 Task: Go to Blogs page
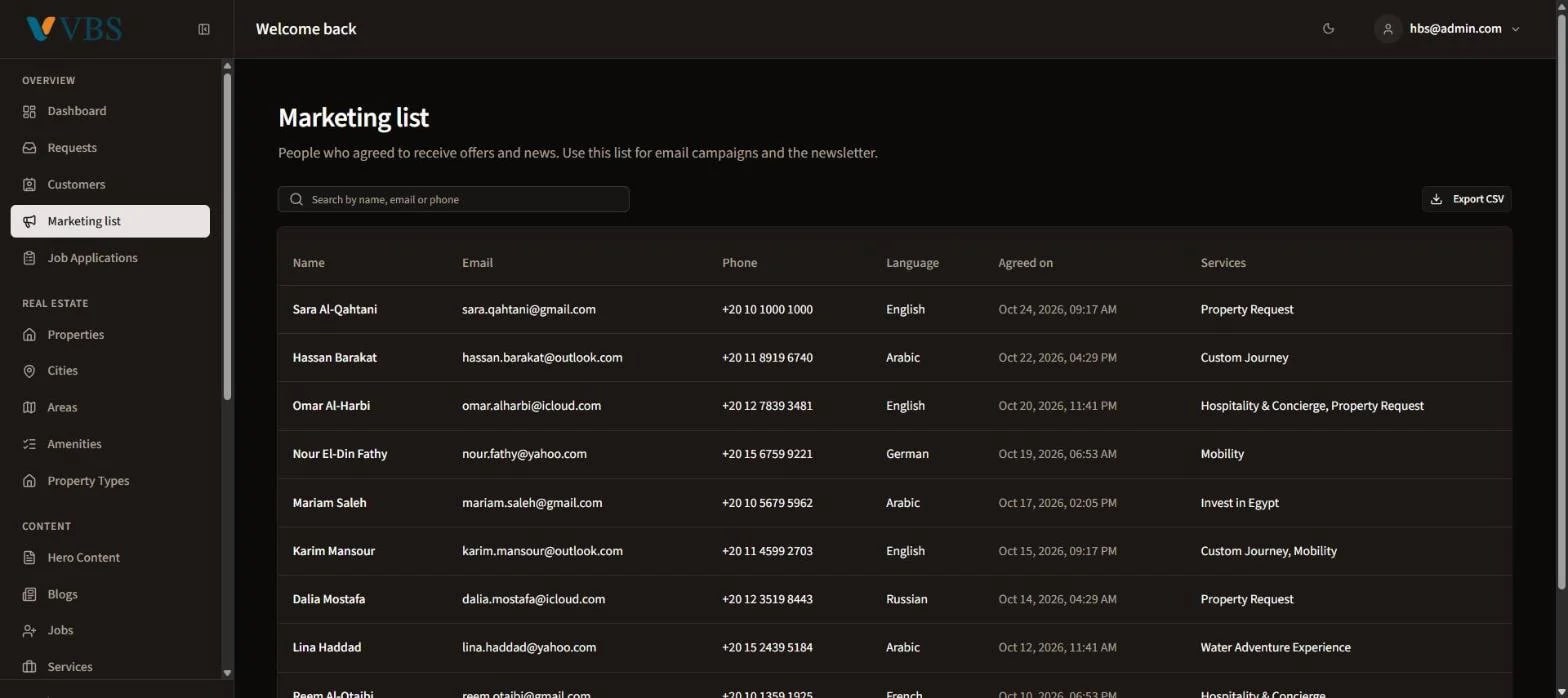[110, 594]
